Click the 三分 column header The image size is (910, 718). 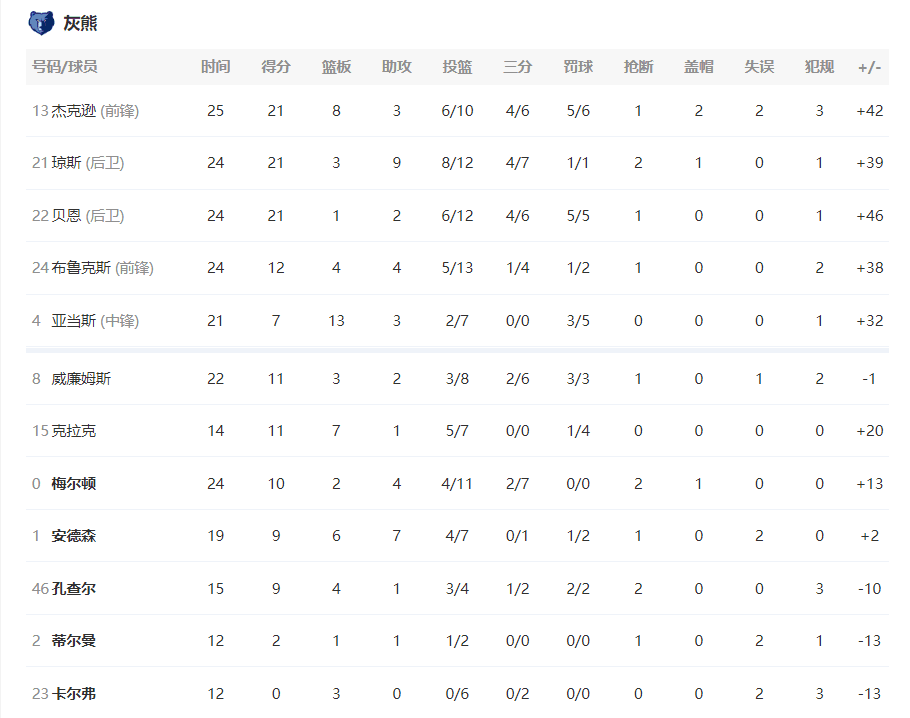click(x=517, y=67)
